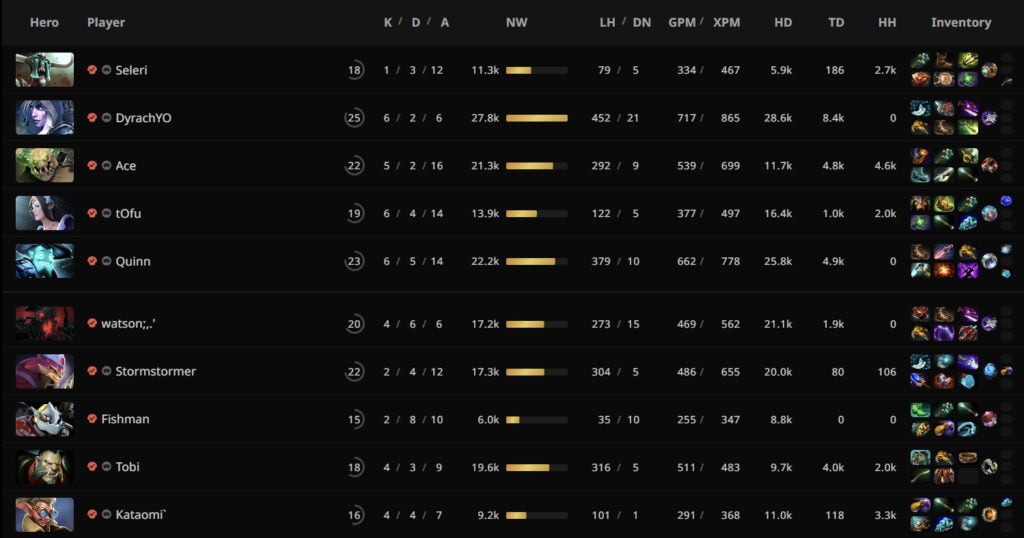The image size is (1024, 538).
Task: Click Kataomi's hero portrait
Action: 44,514
